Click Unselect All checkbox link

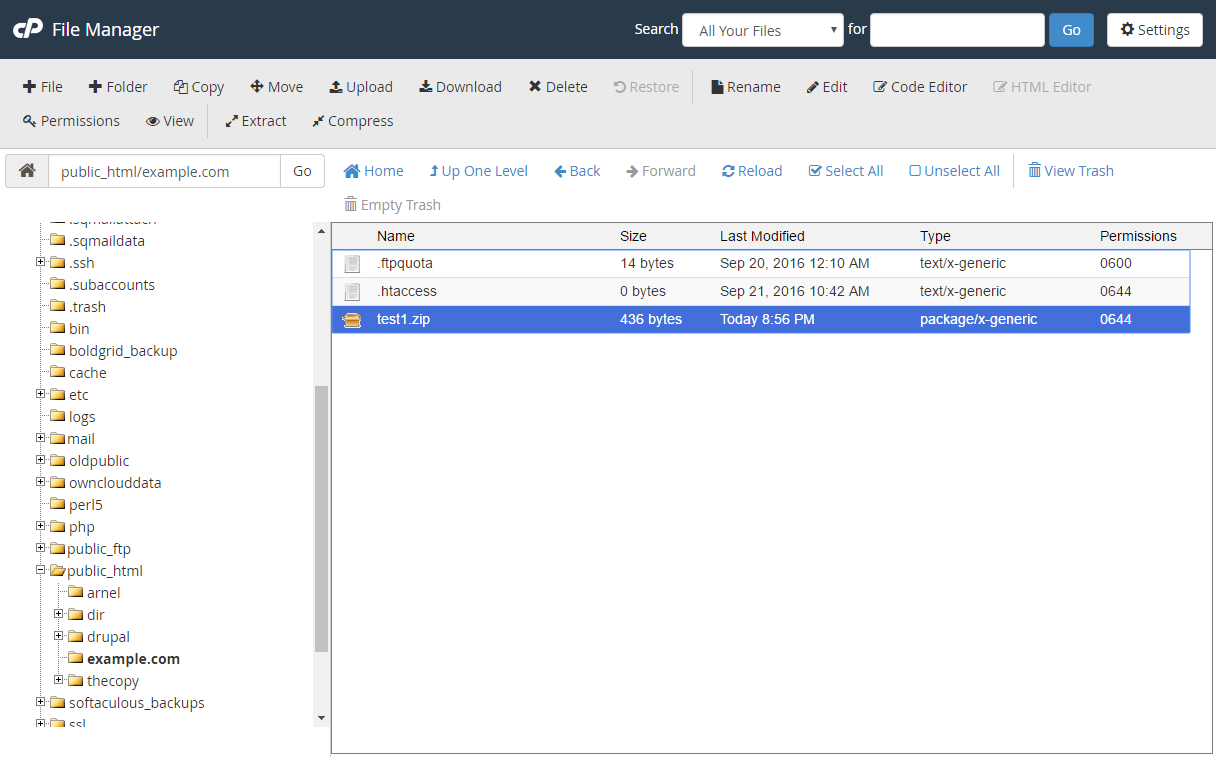pos(954,171)
